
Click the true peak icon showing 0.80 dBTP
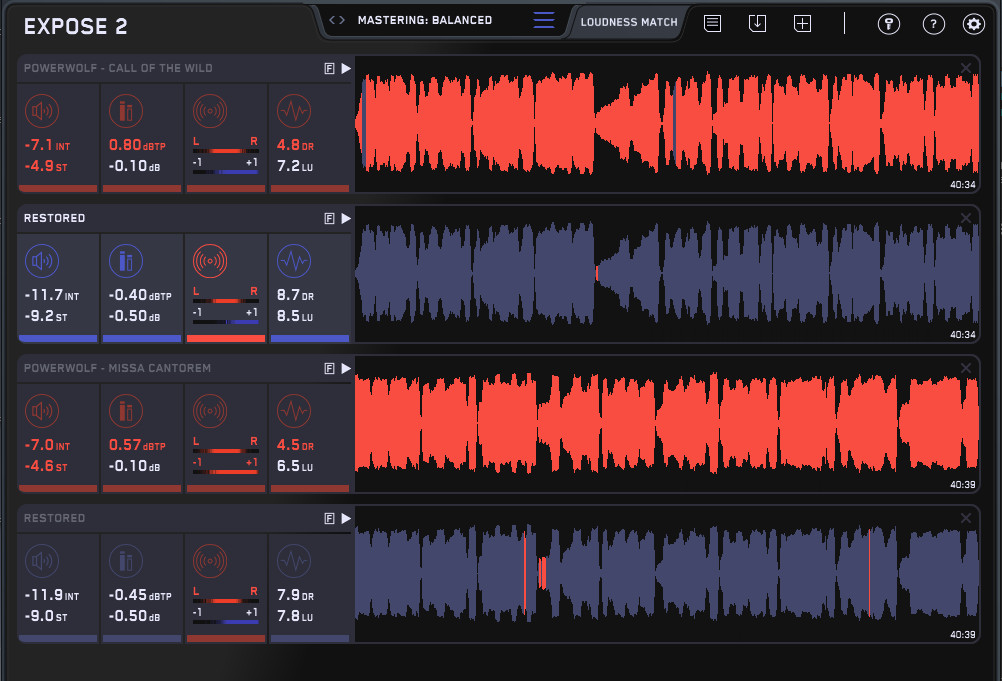[126, 111]
